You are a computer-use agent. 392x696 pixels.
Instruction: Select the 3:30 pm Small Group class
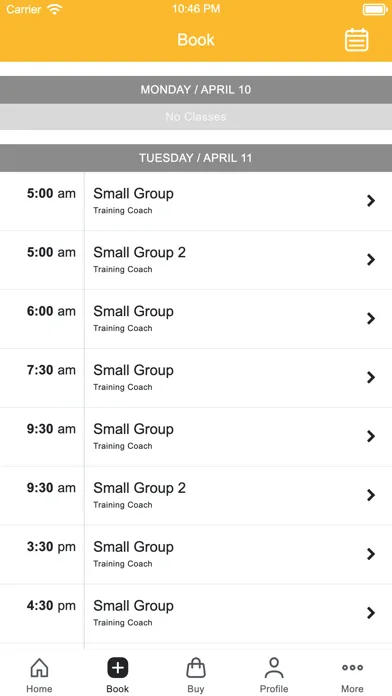coord(196,554)
